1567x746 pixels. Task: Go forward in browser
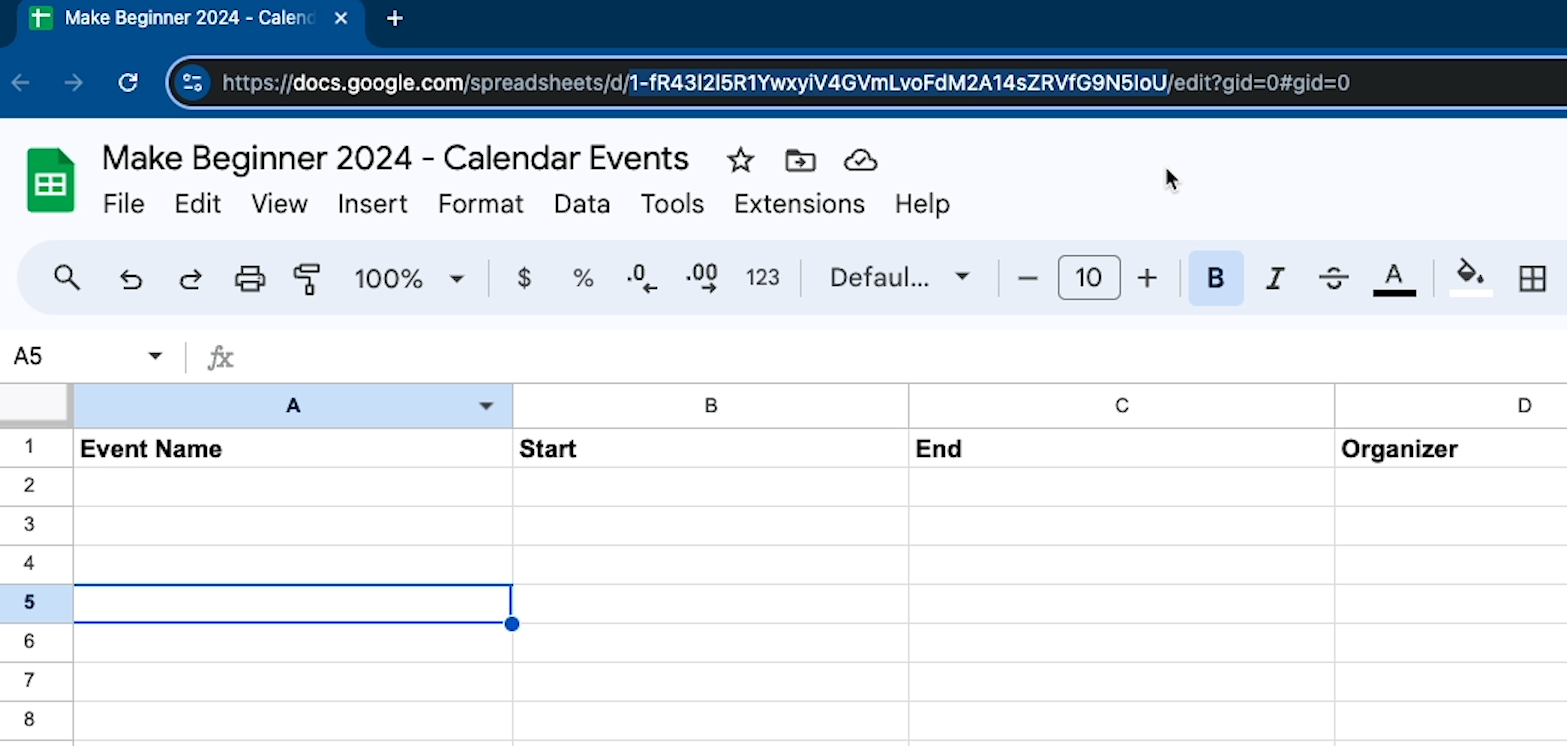click(74, 83)
